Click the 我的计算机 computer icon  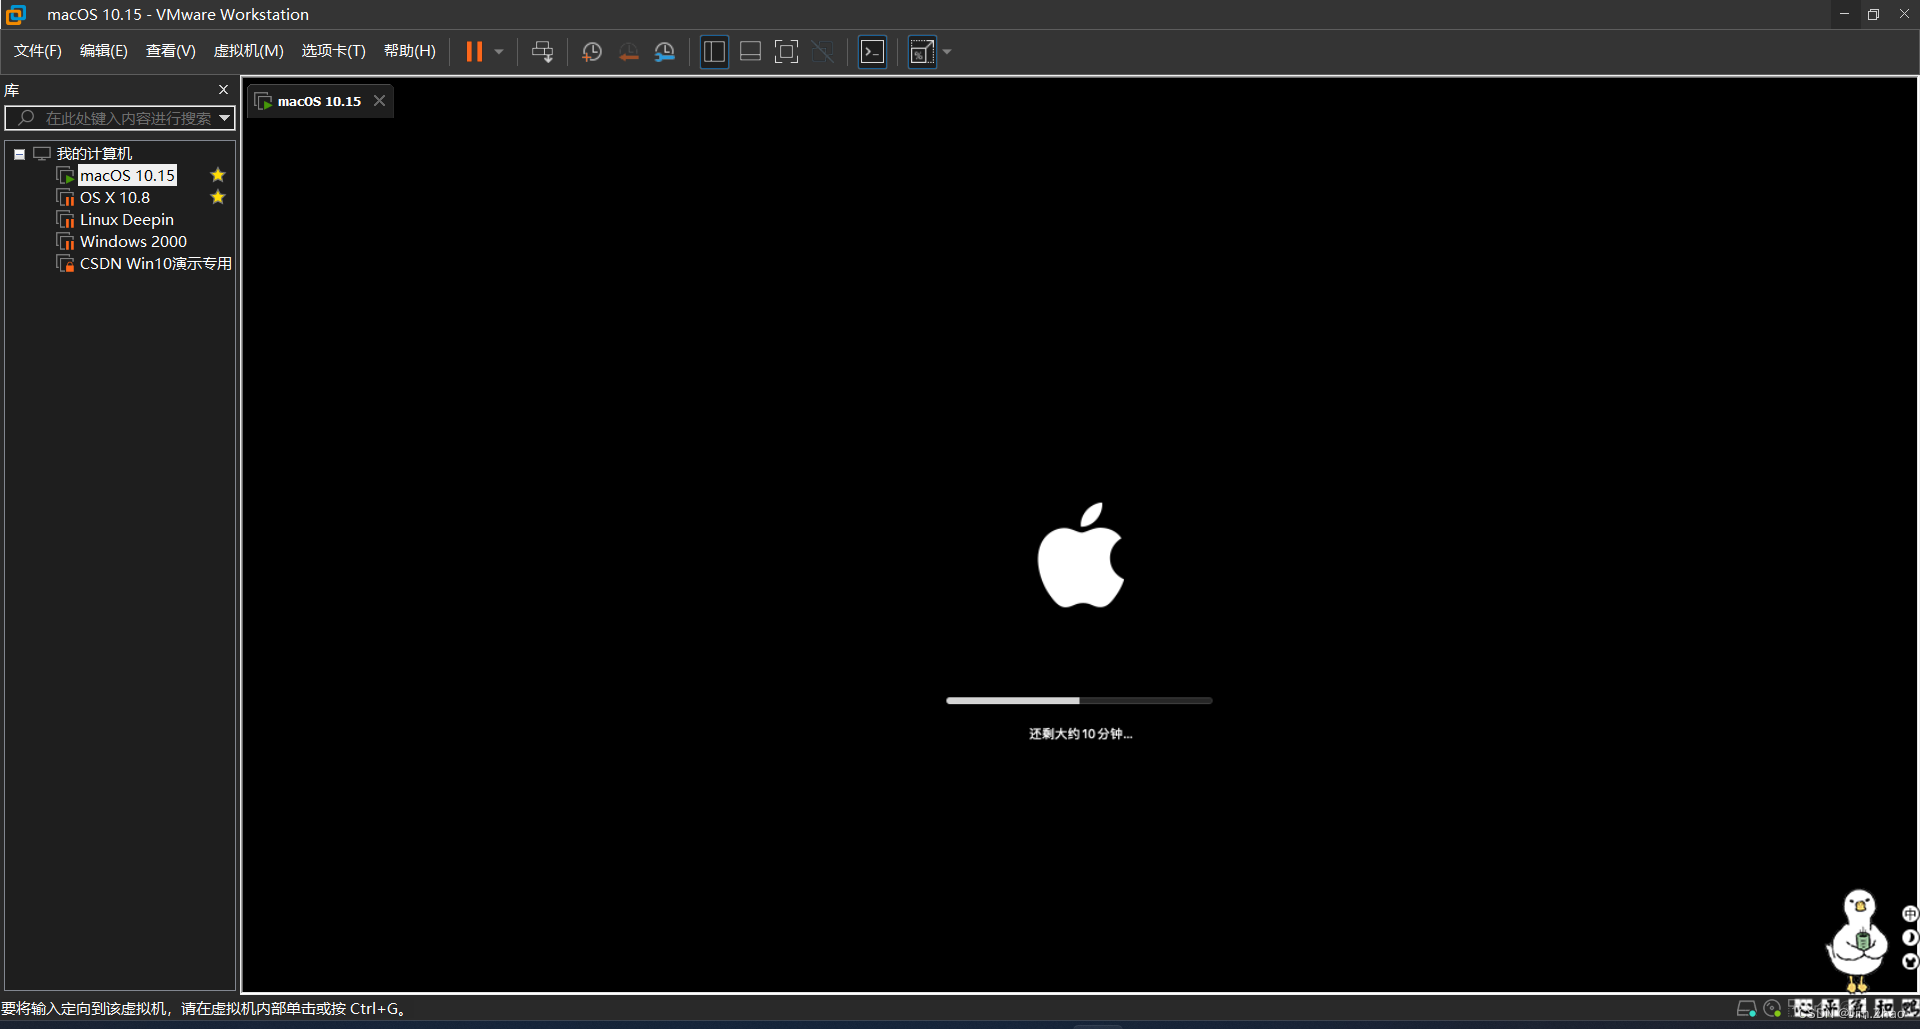(42, 154)
